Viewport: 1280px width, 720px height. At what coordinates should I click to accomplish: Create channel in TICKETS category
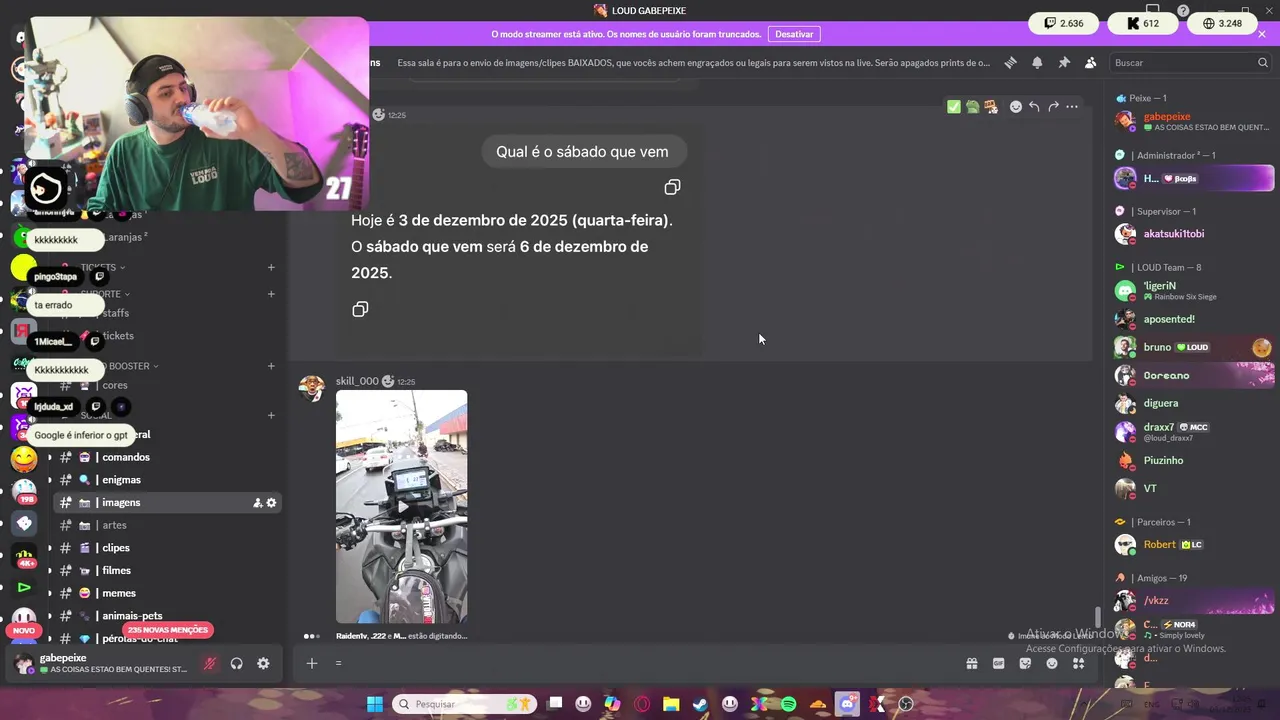(271, 267)
